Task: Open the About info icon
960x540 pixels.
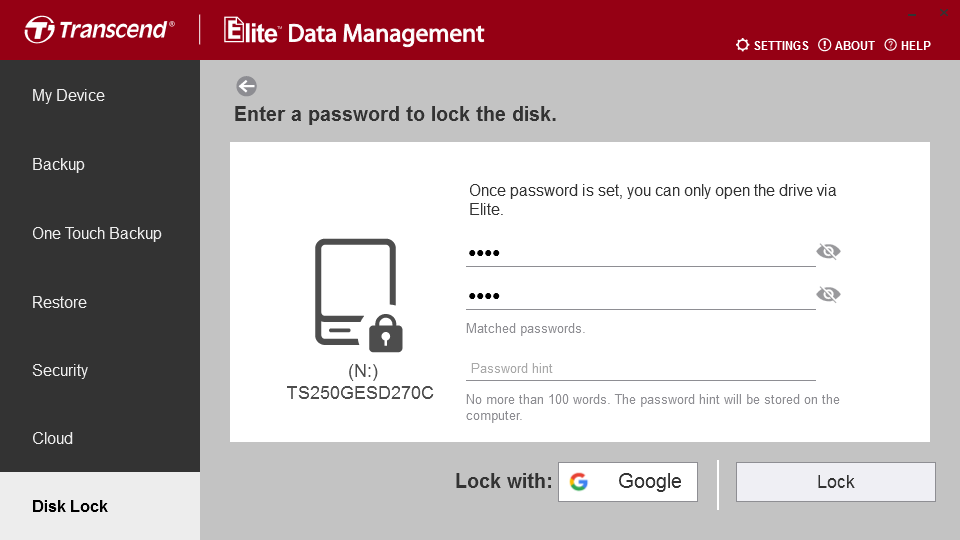Action: pyautogui.click(x=825, y=45)
